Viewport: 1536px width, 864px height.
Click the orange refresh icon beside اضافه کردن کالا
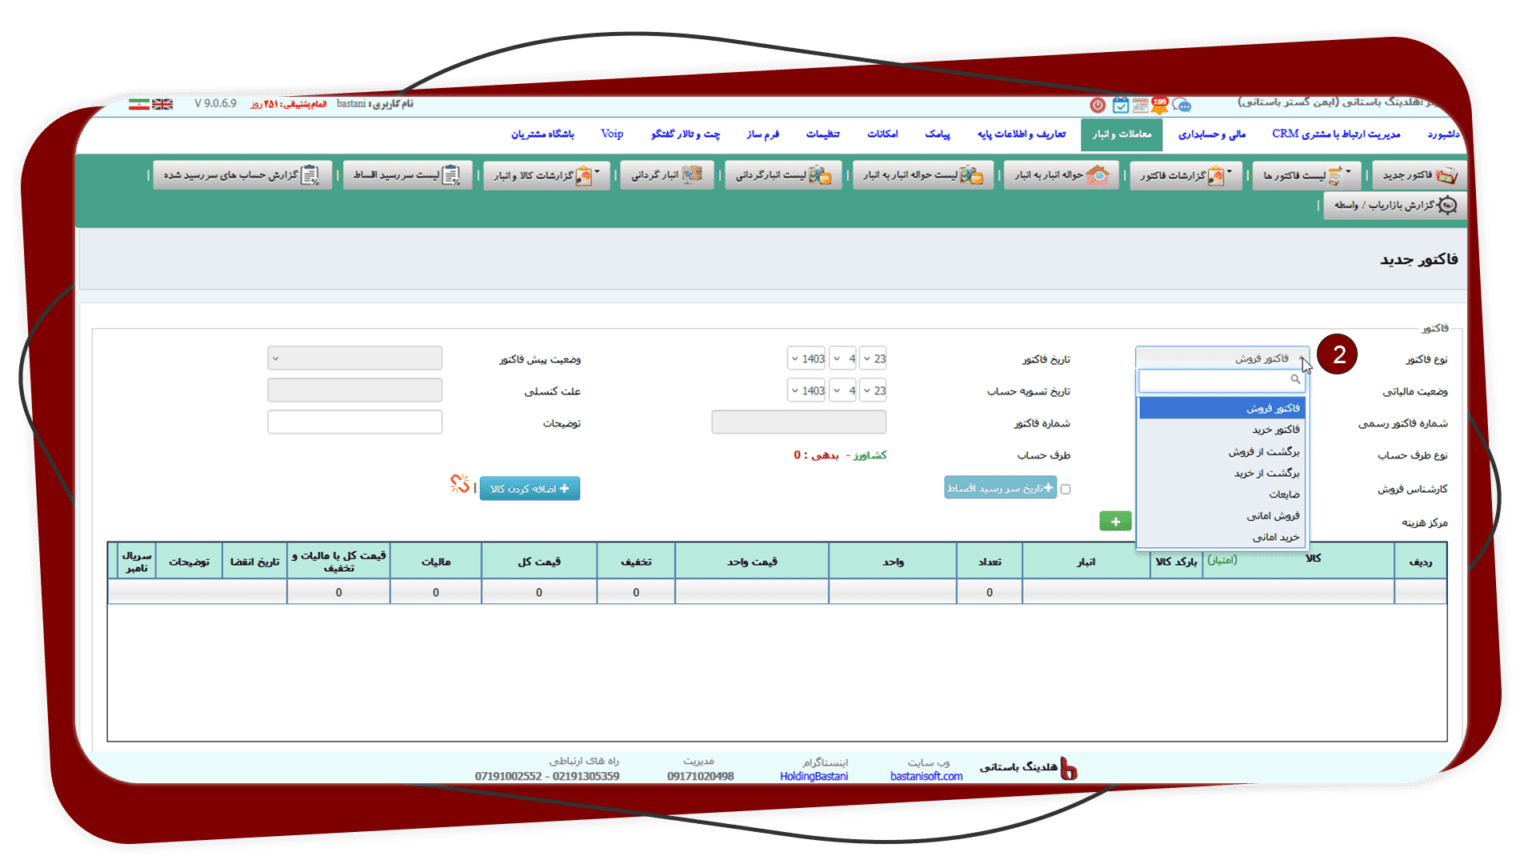click(x=459, y=485)
